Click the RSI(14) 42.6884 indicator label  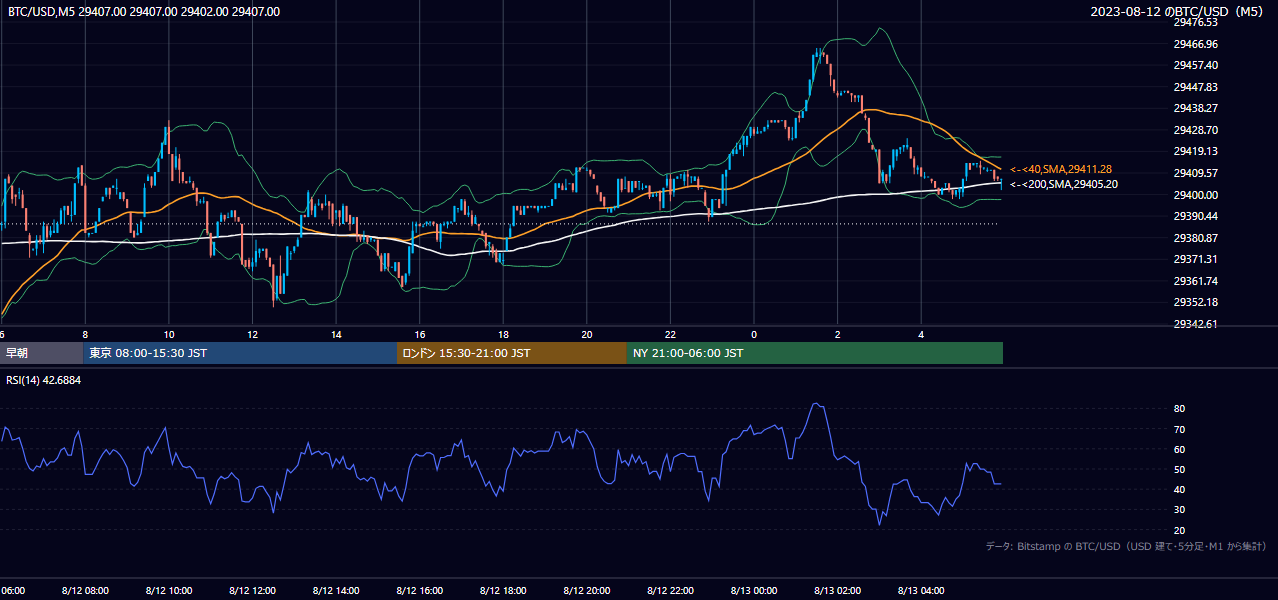[44, 380]
